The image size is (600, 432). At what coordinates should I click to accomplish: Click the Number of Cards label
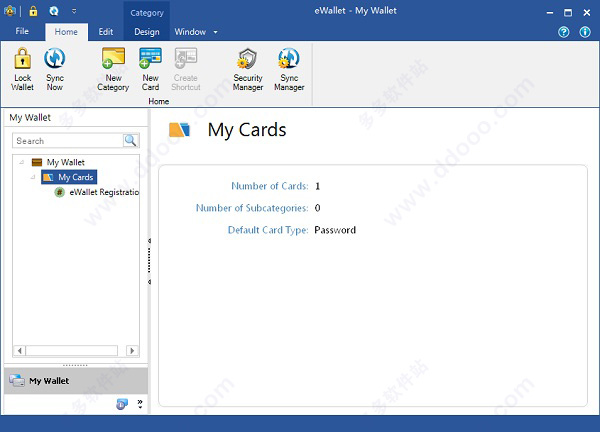[x=270, y=186]
